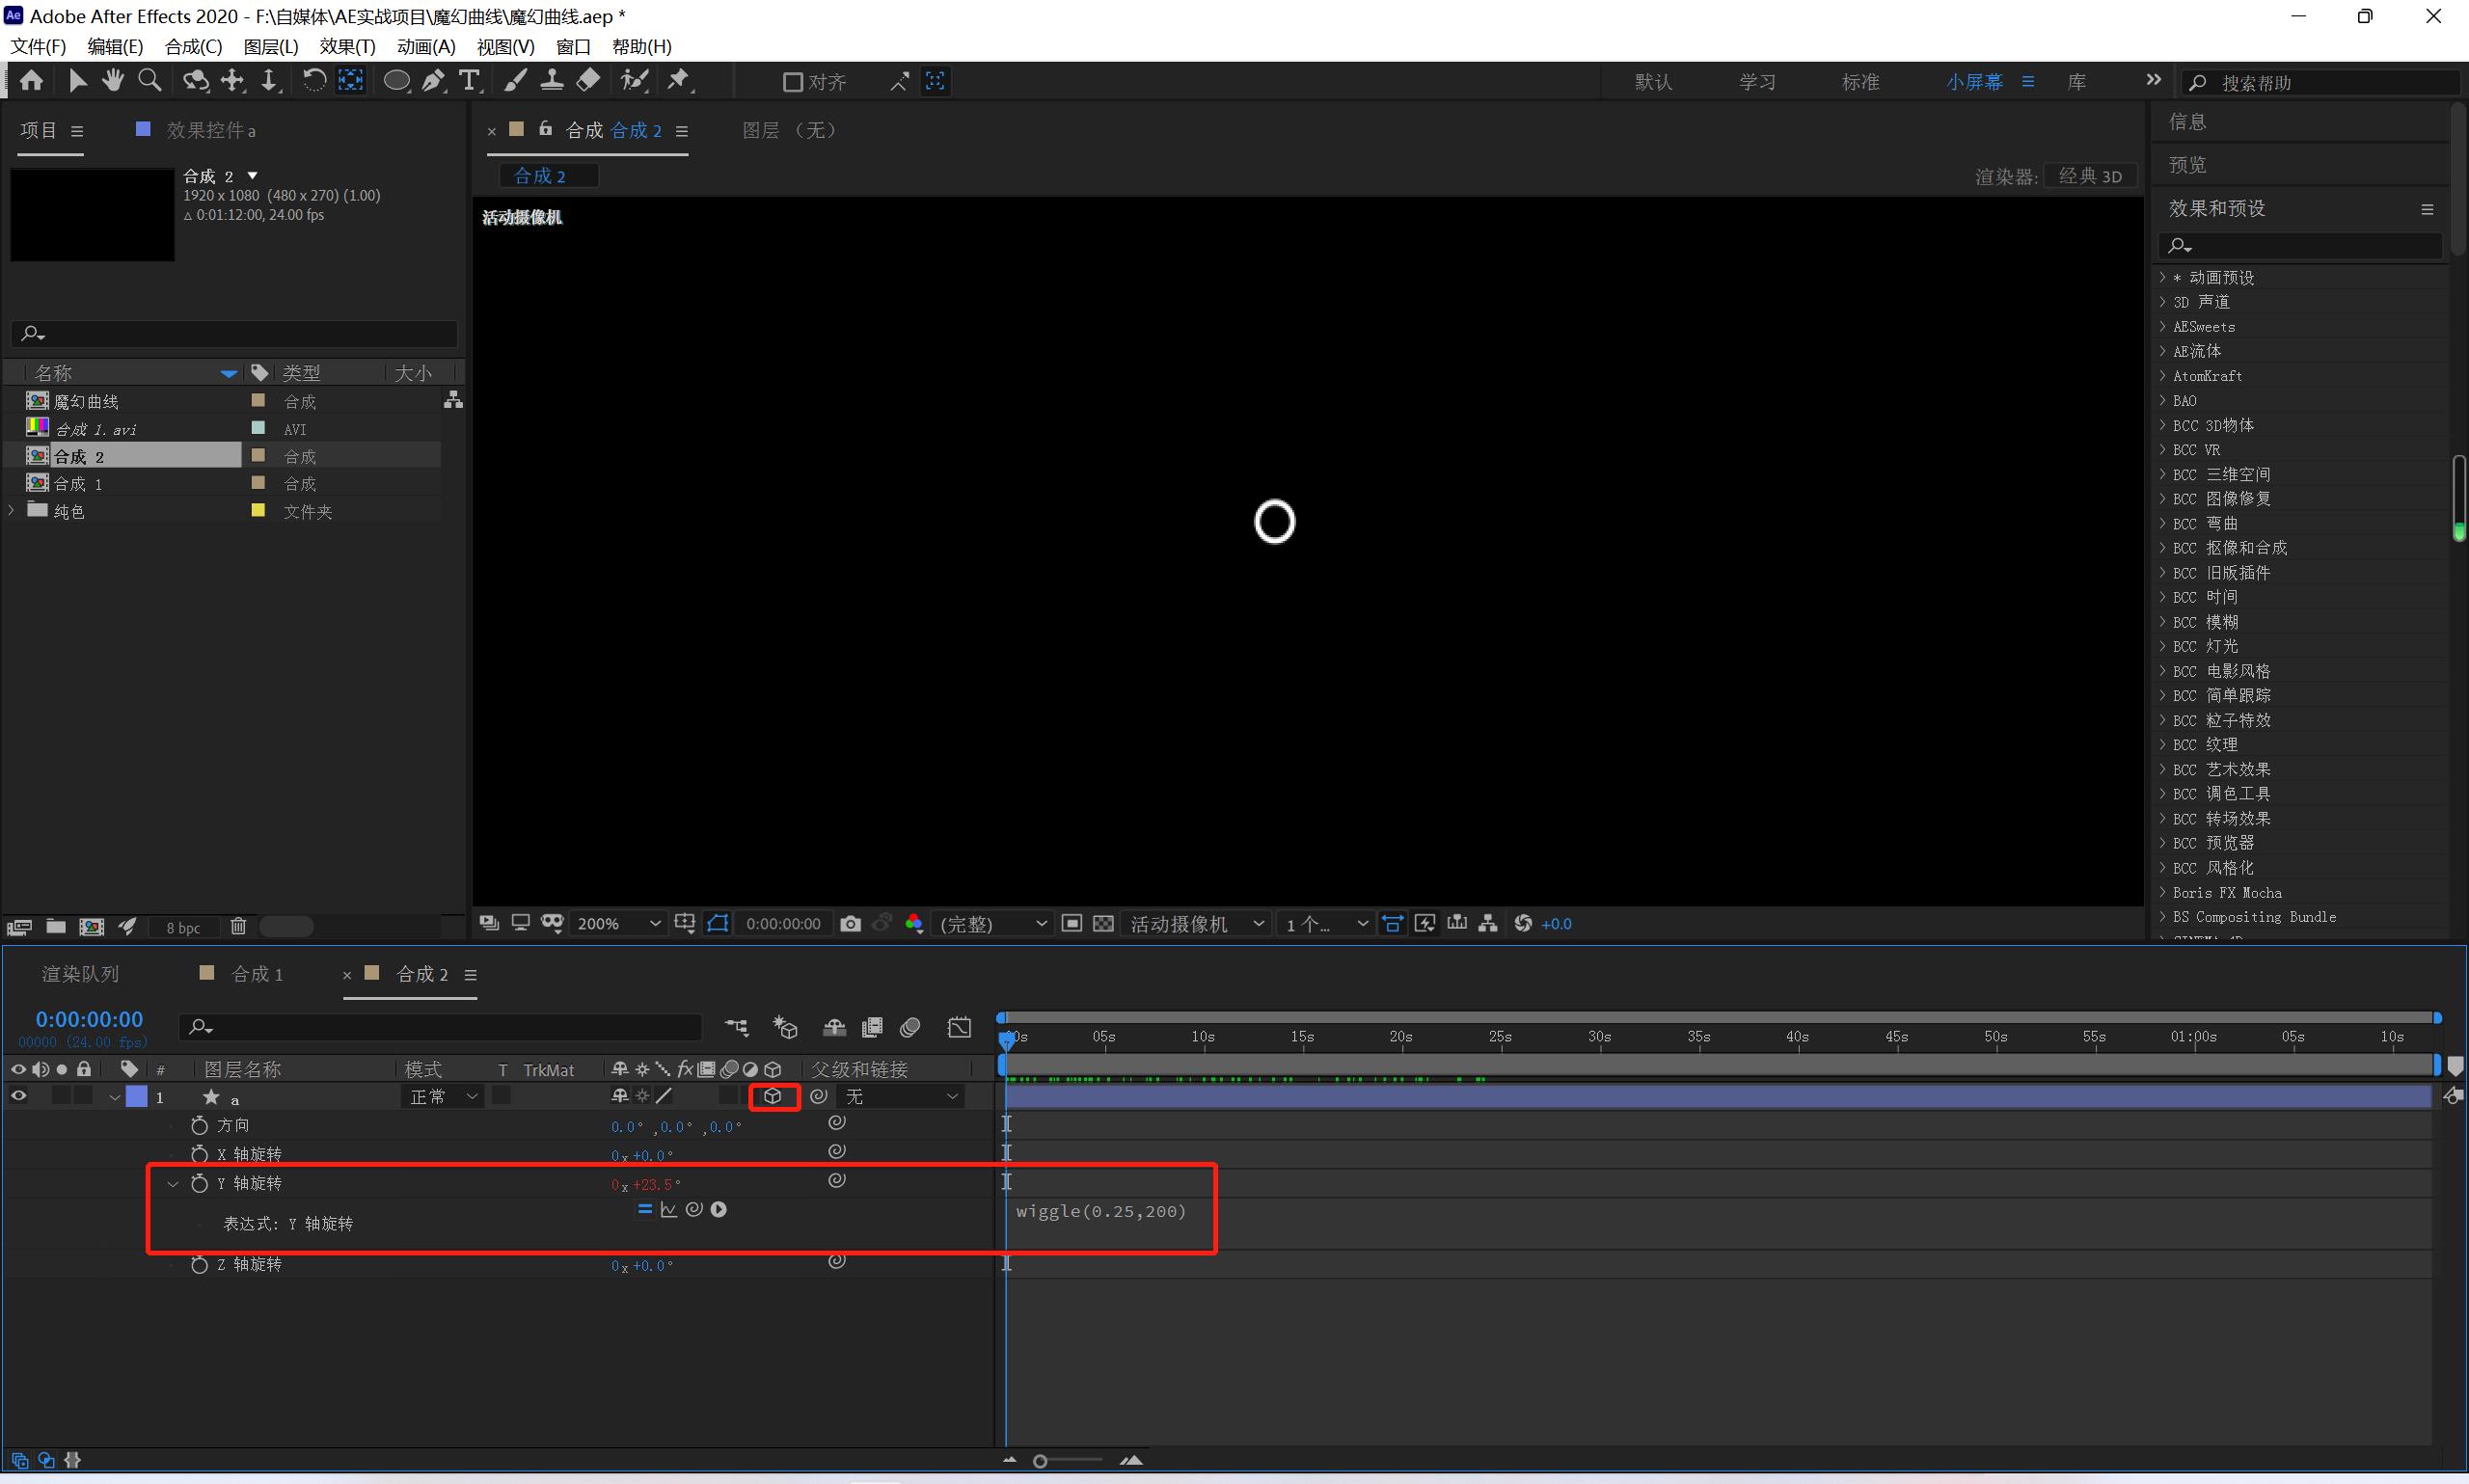Select the Pan Behind anchor point tool
This screenshot has height=1484, width=2469.
(x=351, y=81)
